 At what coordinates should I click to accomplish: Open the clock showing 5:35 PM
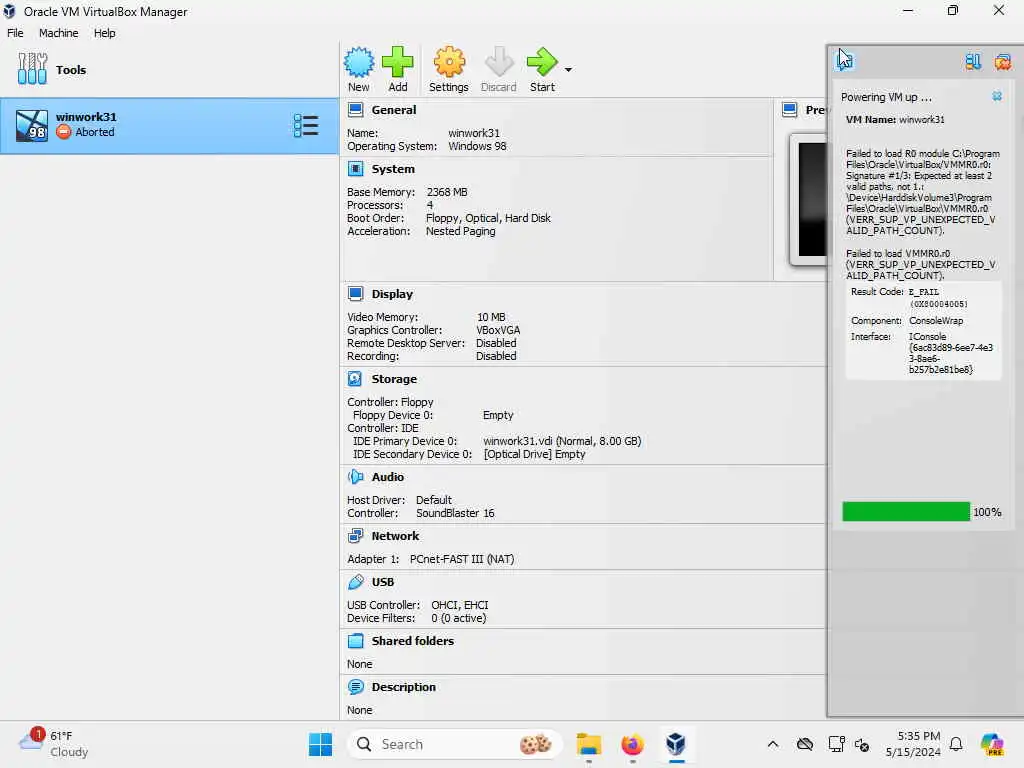click(x=913, y=744)
